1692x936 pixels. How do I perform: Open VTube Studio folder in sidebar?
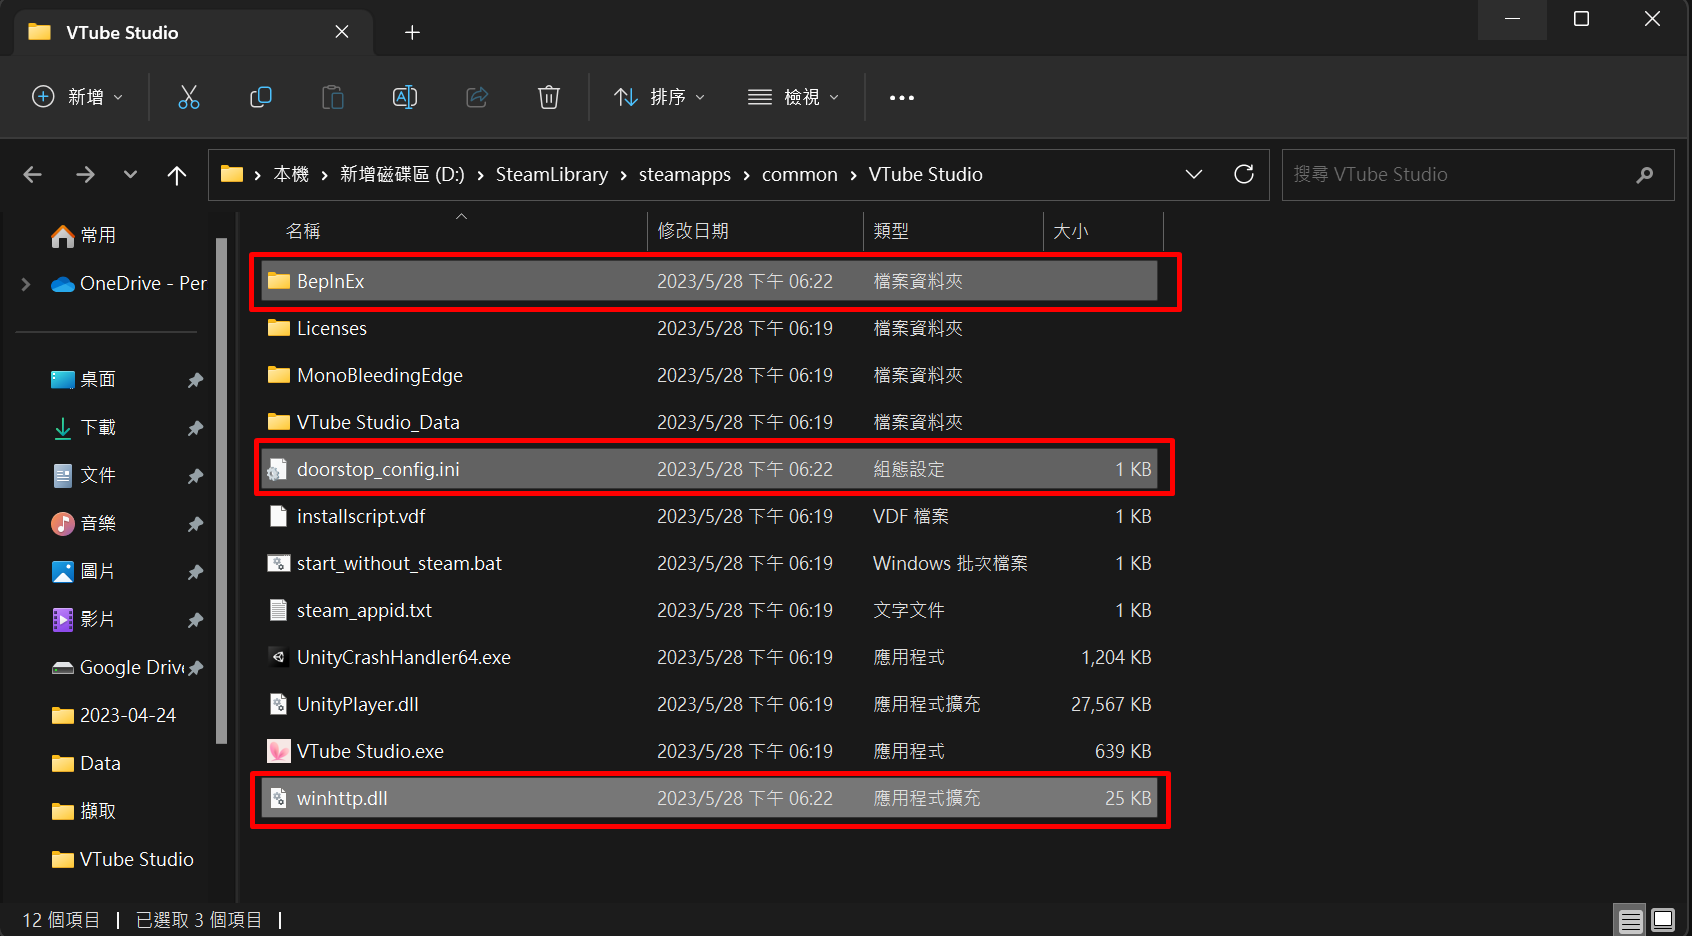coord(123,859)
